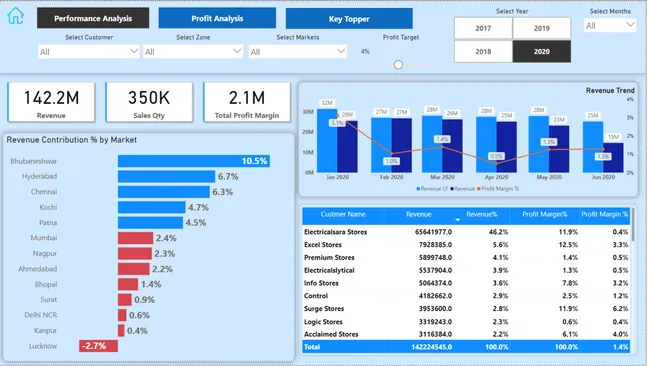This screenshot has height=366, width=650.
Task: Select the Lucknow -2.7% bar
Action: [x=98, y=346]
